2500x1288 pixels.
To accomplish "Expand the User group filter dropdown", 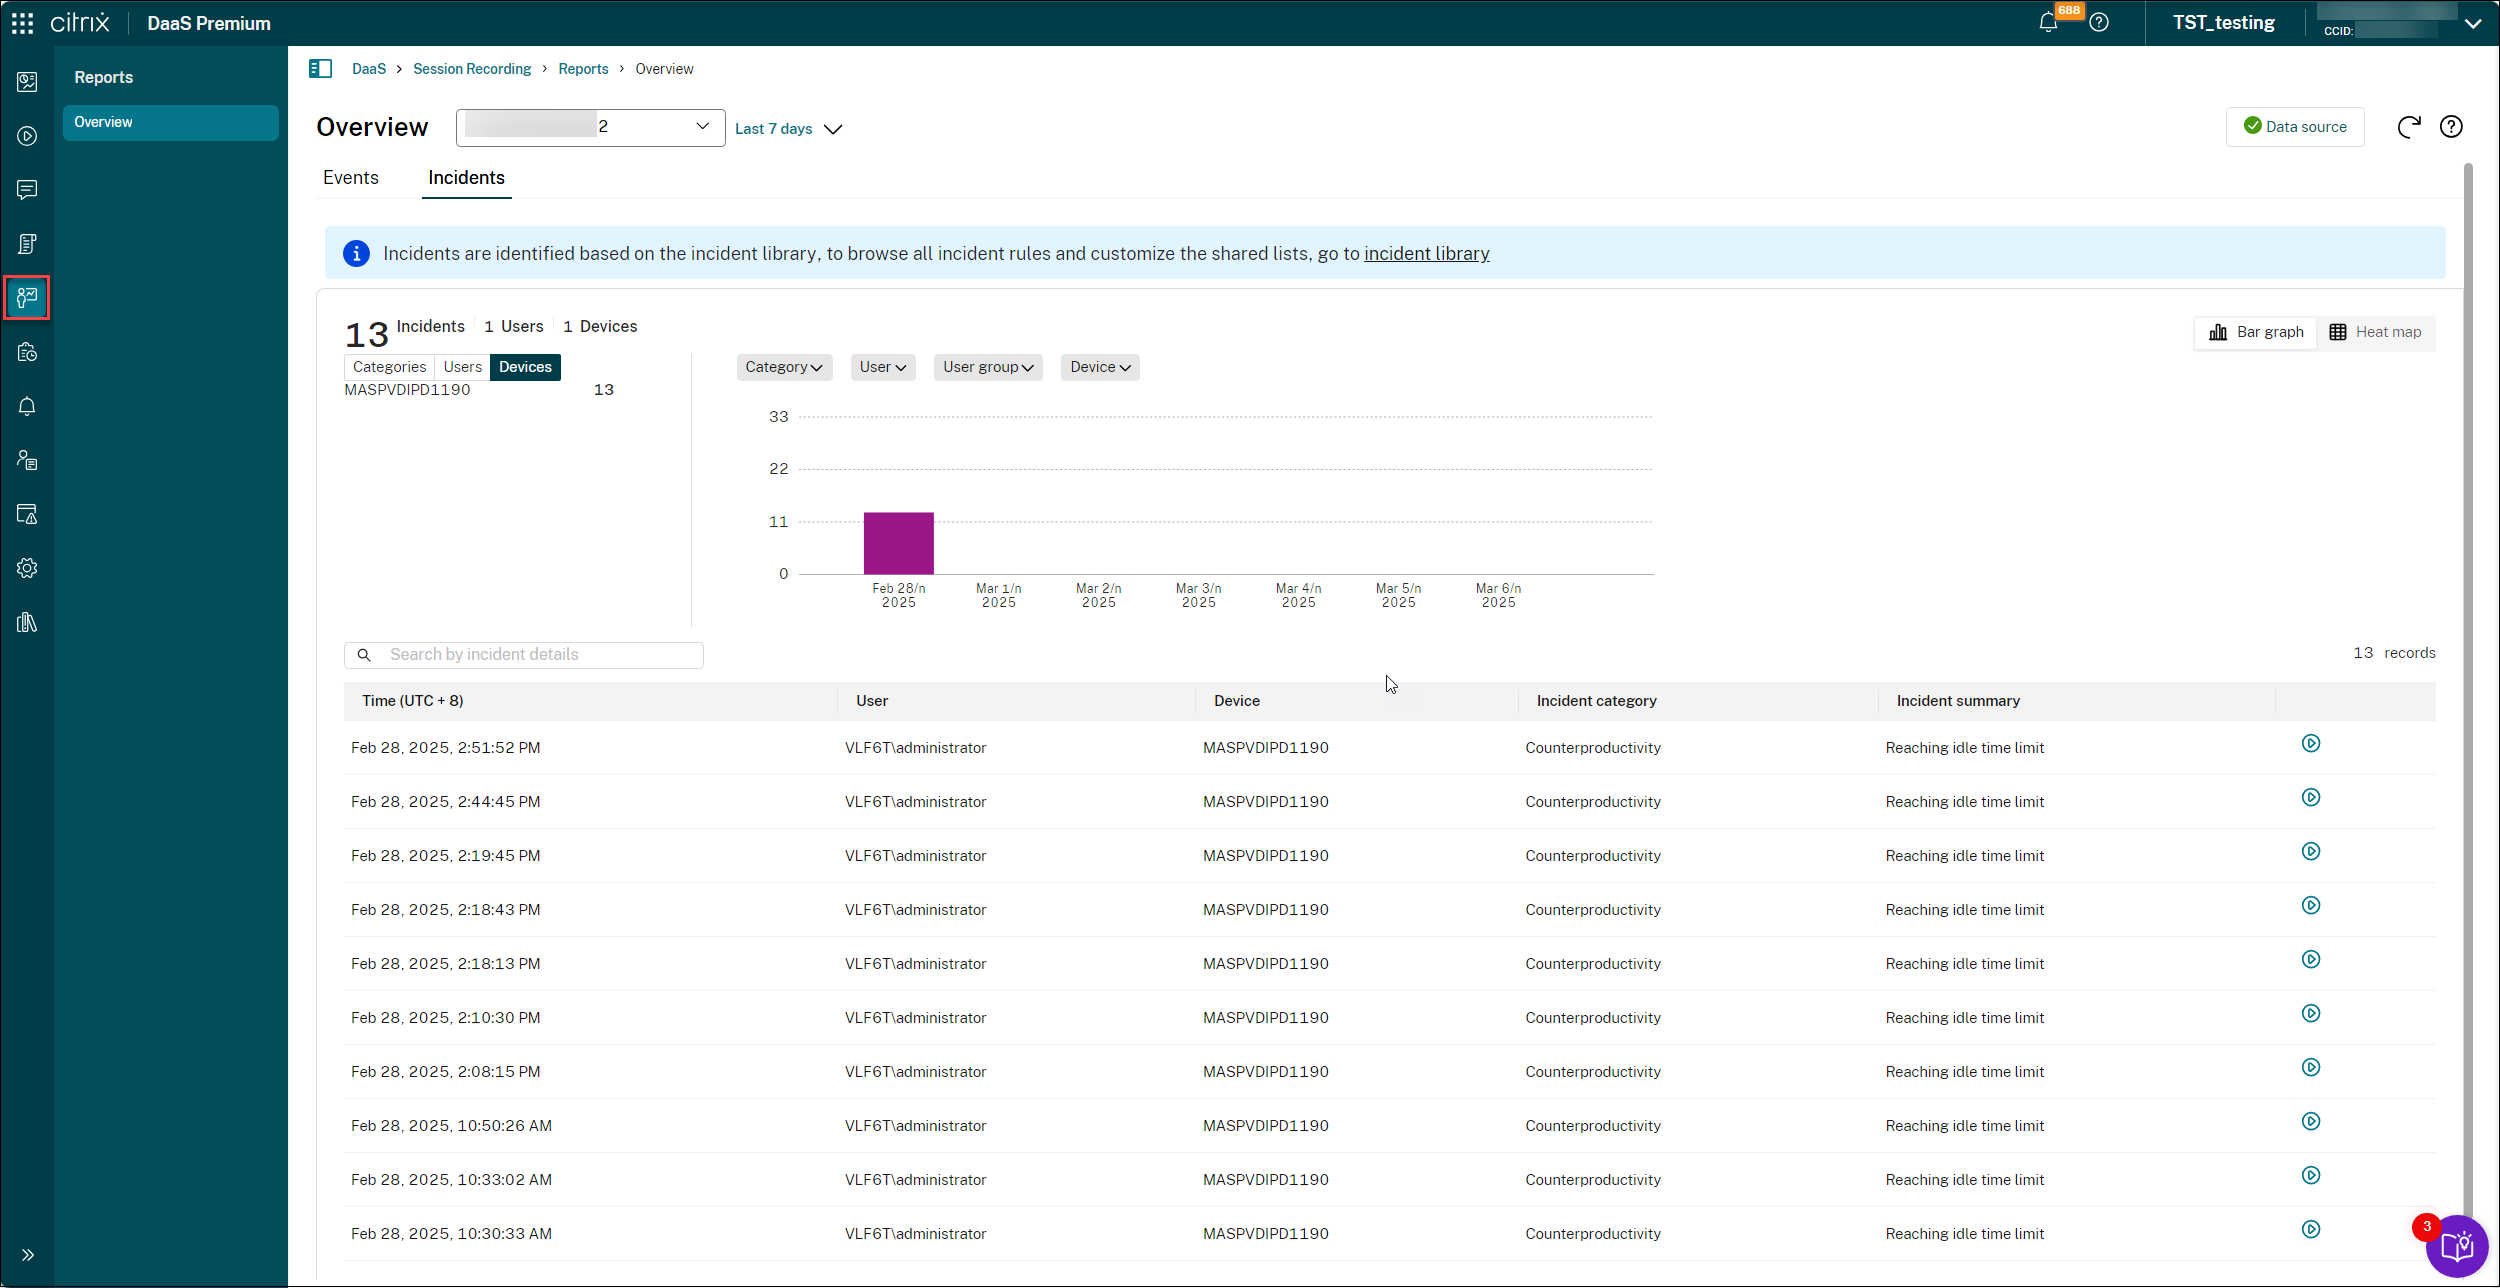I will [x=987, y=367].
